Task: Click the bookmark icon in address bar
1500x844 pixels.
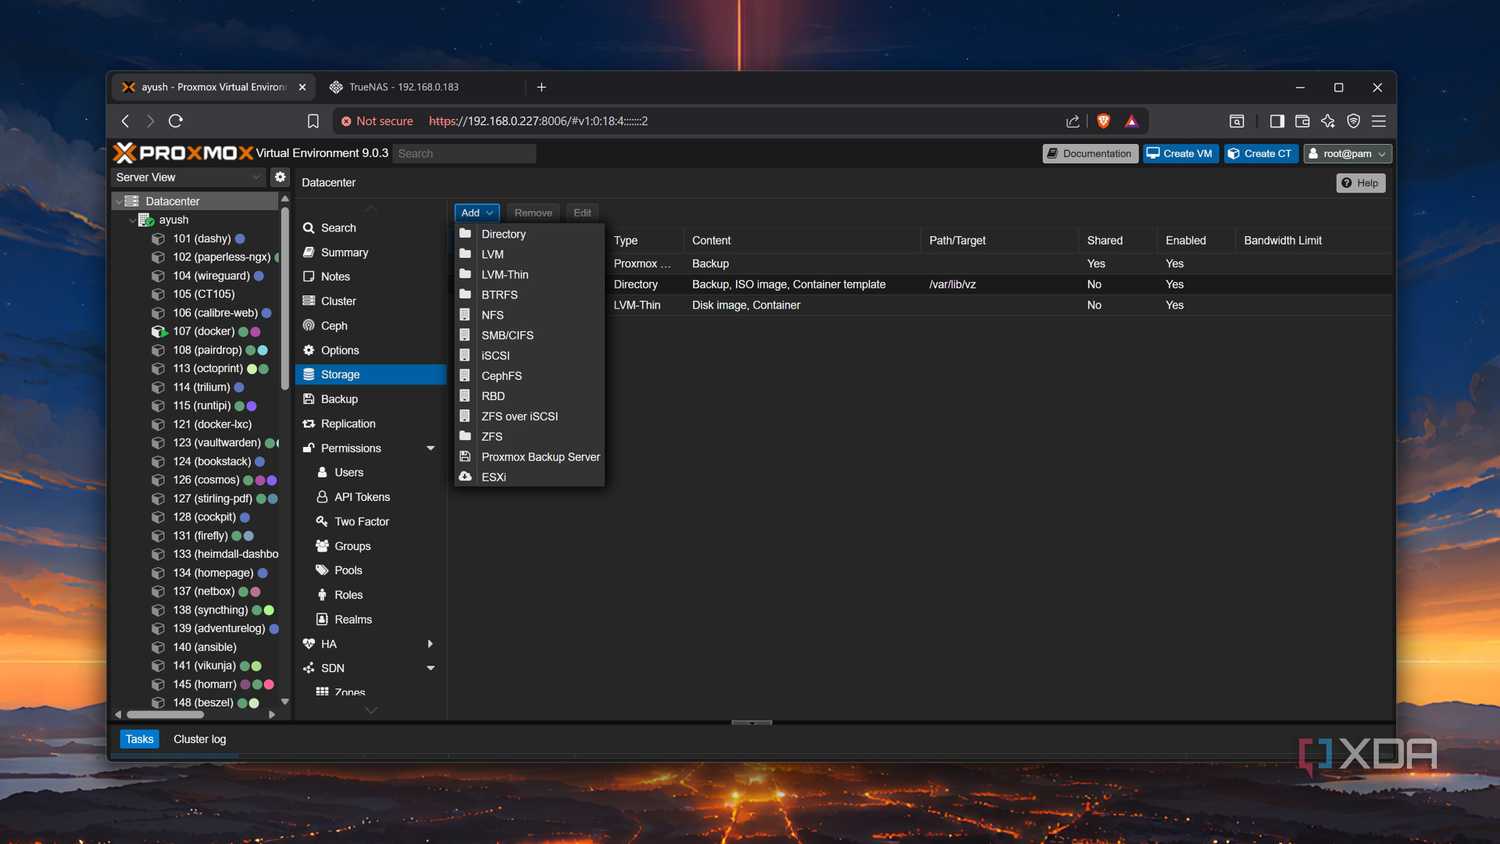Action: (x=313, y=121)
